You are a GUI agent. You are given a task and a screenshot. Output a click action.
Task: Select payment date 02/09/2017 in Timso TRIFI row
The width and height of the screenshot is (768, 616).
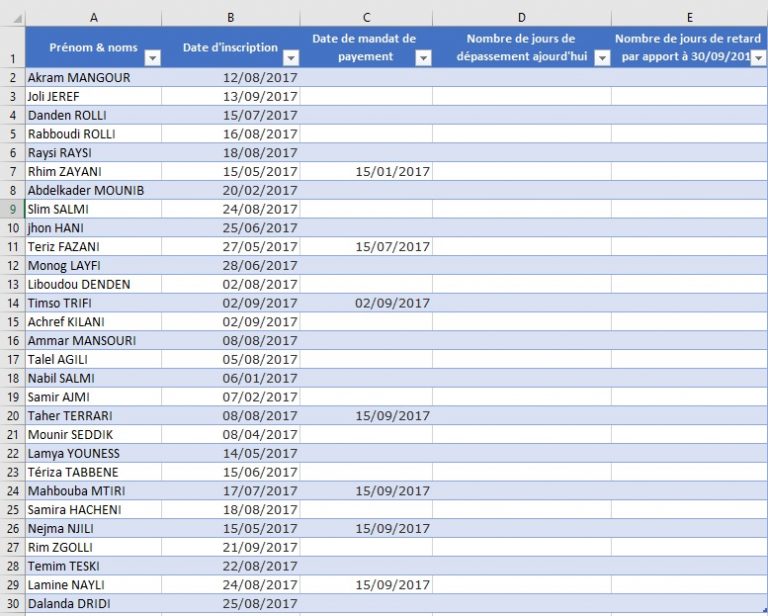coord(366,303)
